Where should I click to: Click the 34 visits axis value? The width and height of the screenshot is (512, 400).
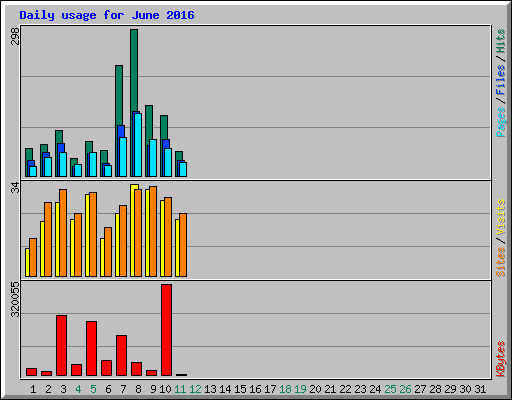point(15,188)
